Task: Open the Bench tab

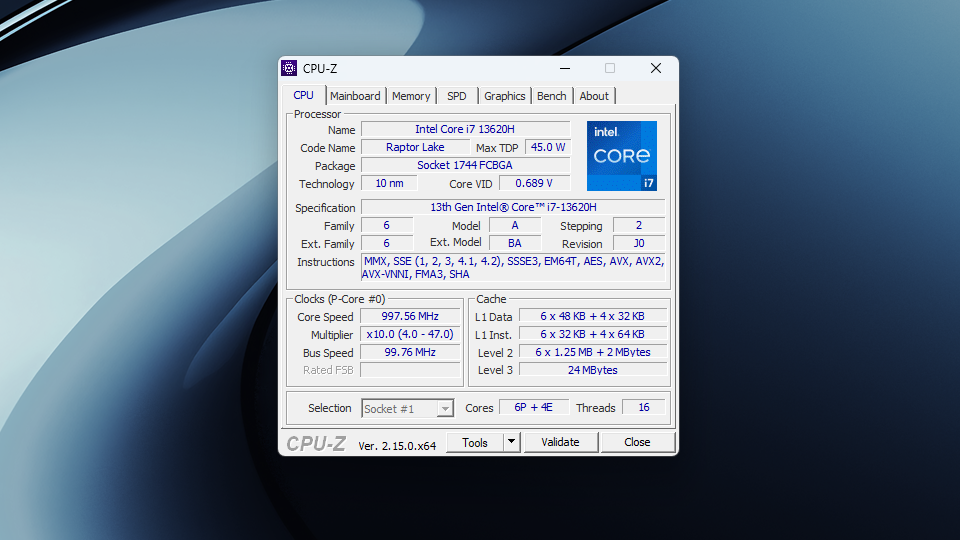Action: (552, 96)
